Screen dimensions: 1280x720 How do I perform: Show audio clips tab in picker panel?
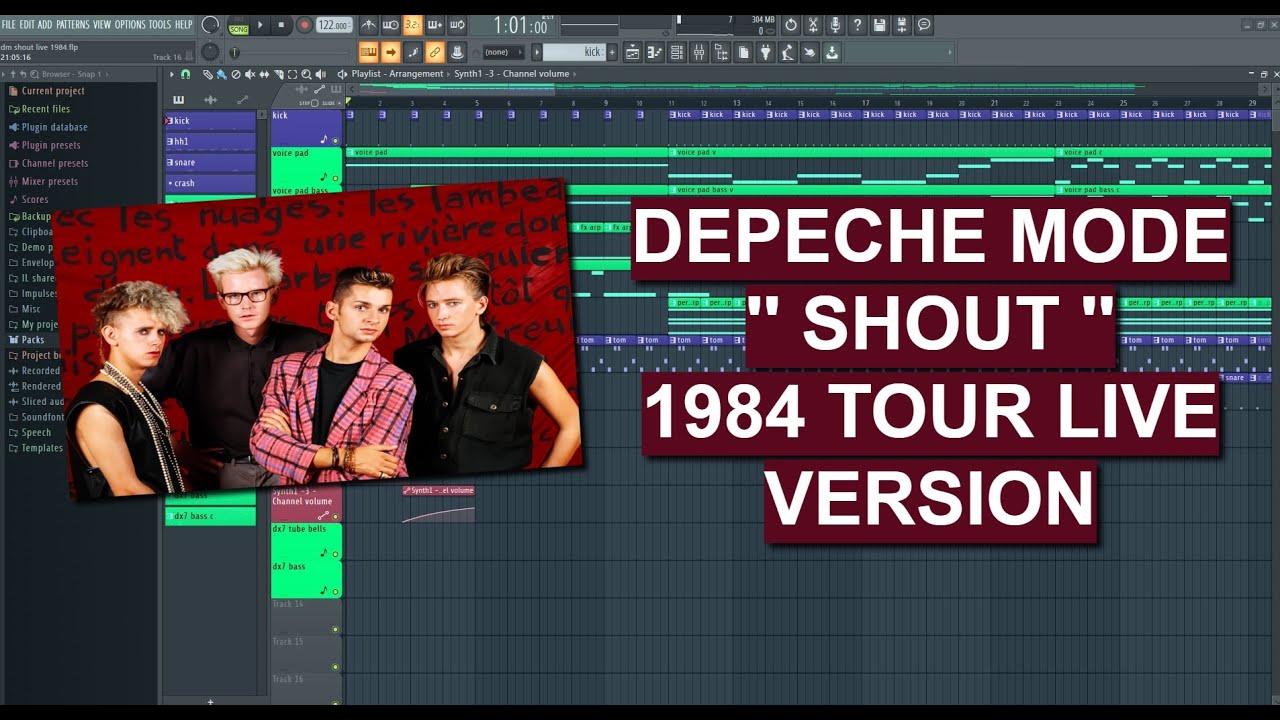[210, 99]
